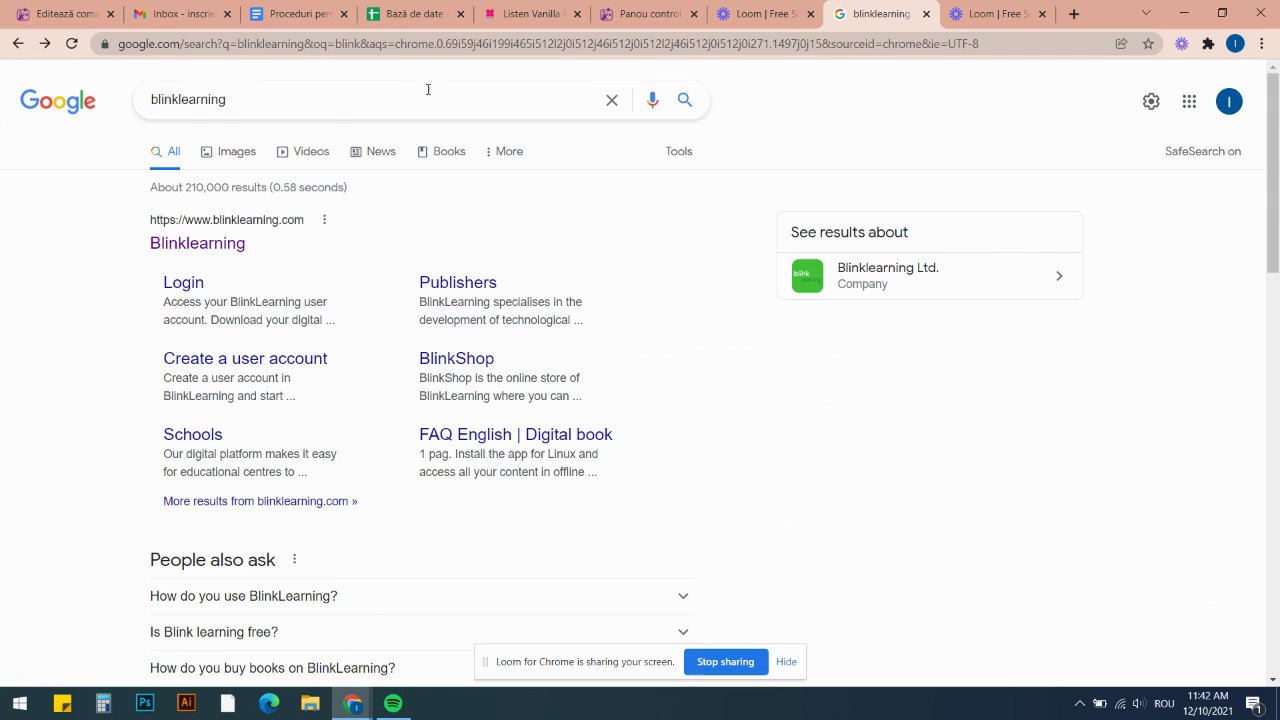
Task: Click Stop sharing button
Action: pos(725,662)
